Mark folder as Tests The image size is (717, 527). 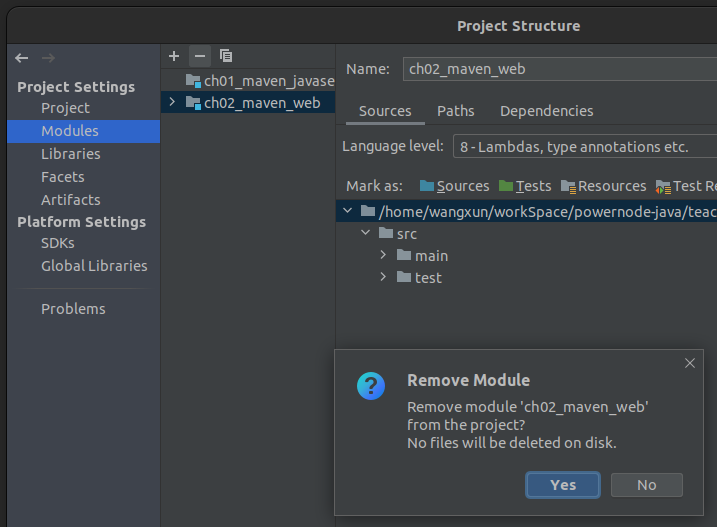pyautogui.click(x=525, y=186)
